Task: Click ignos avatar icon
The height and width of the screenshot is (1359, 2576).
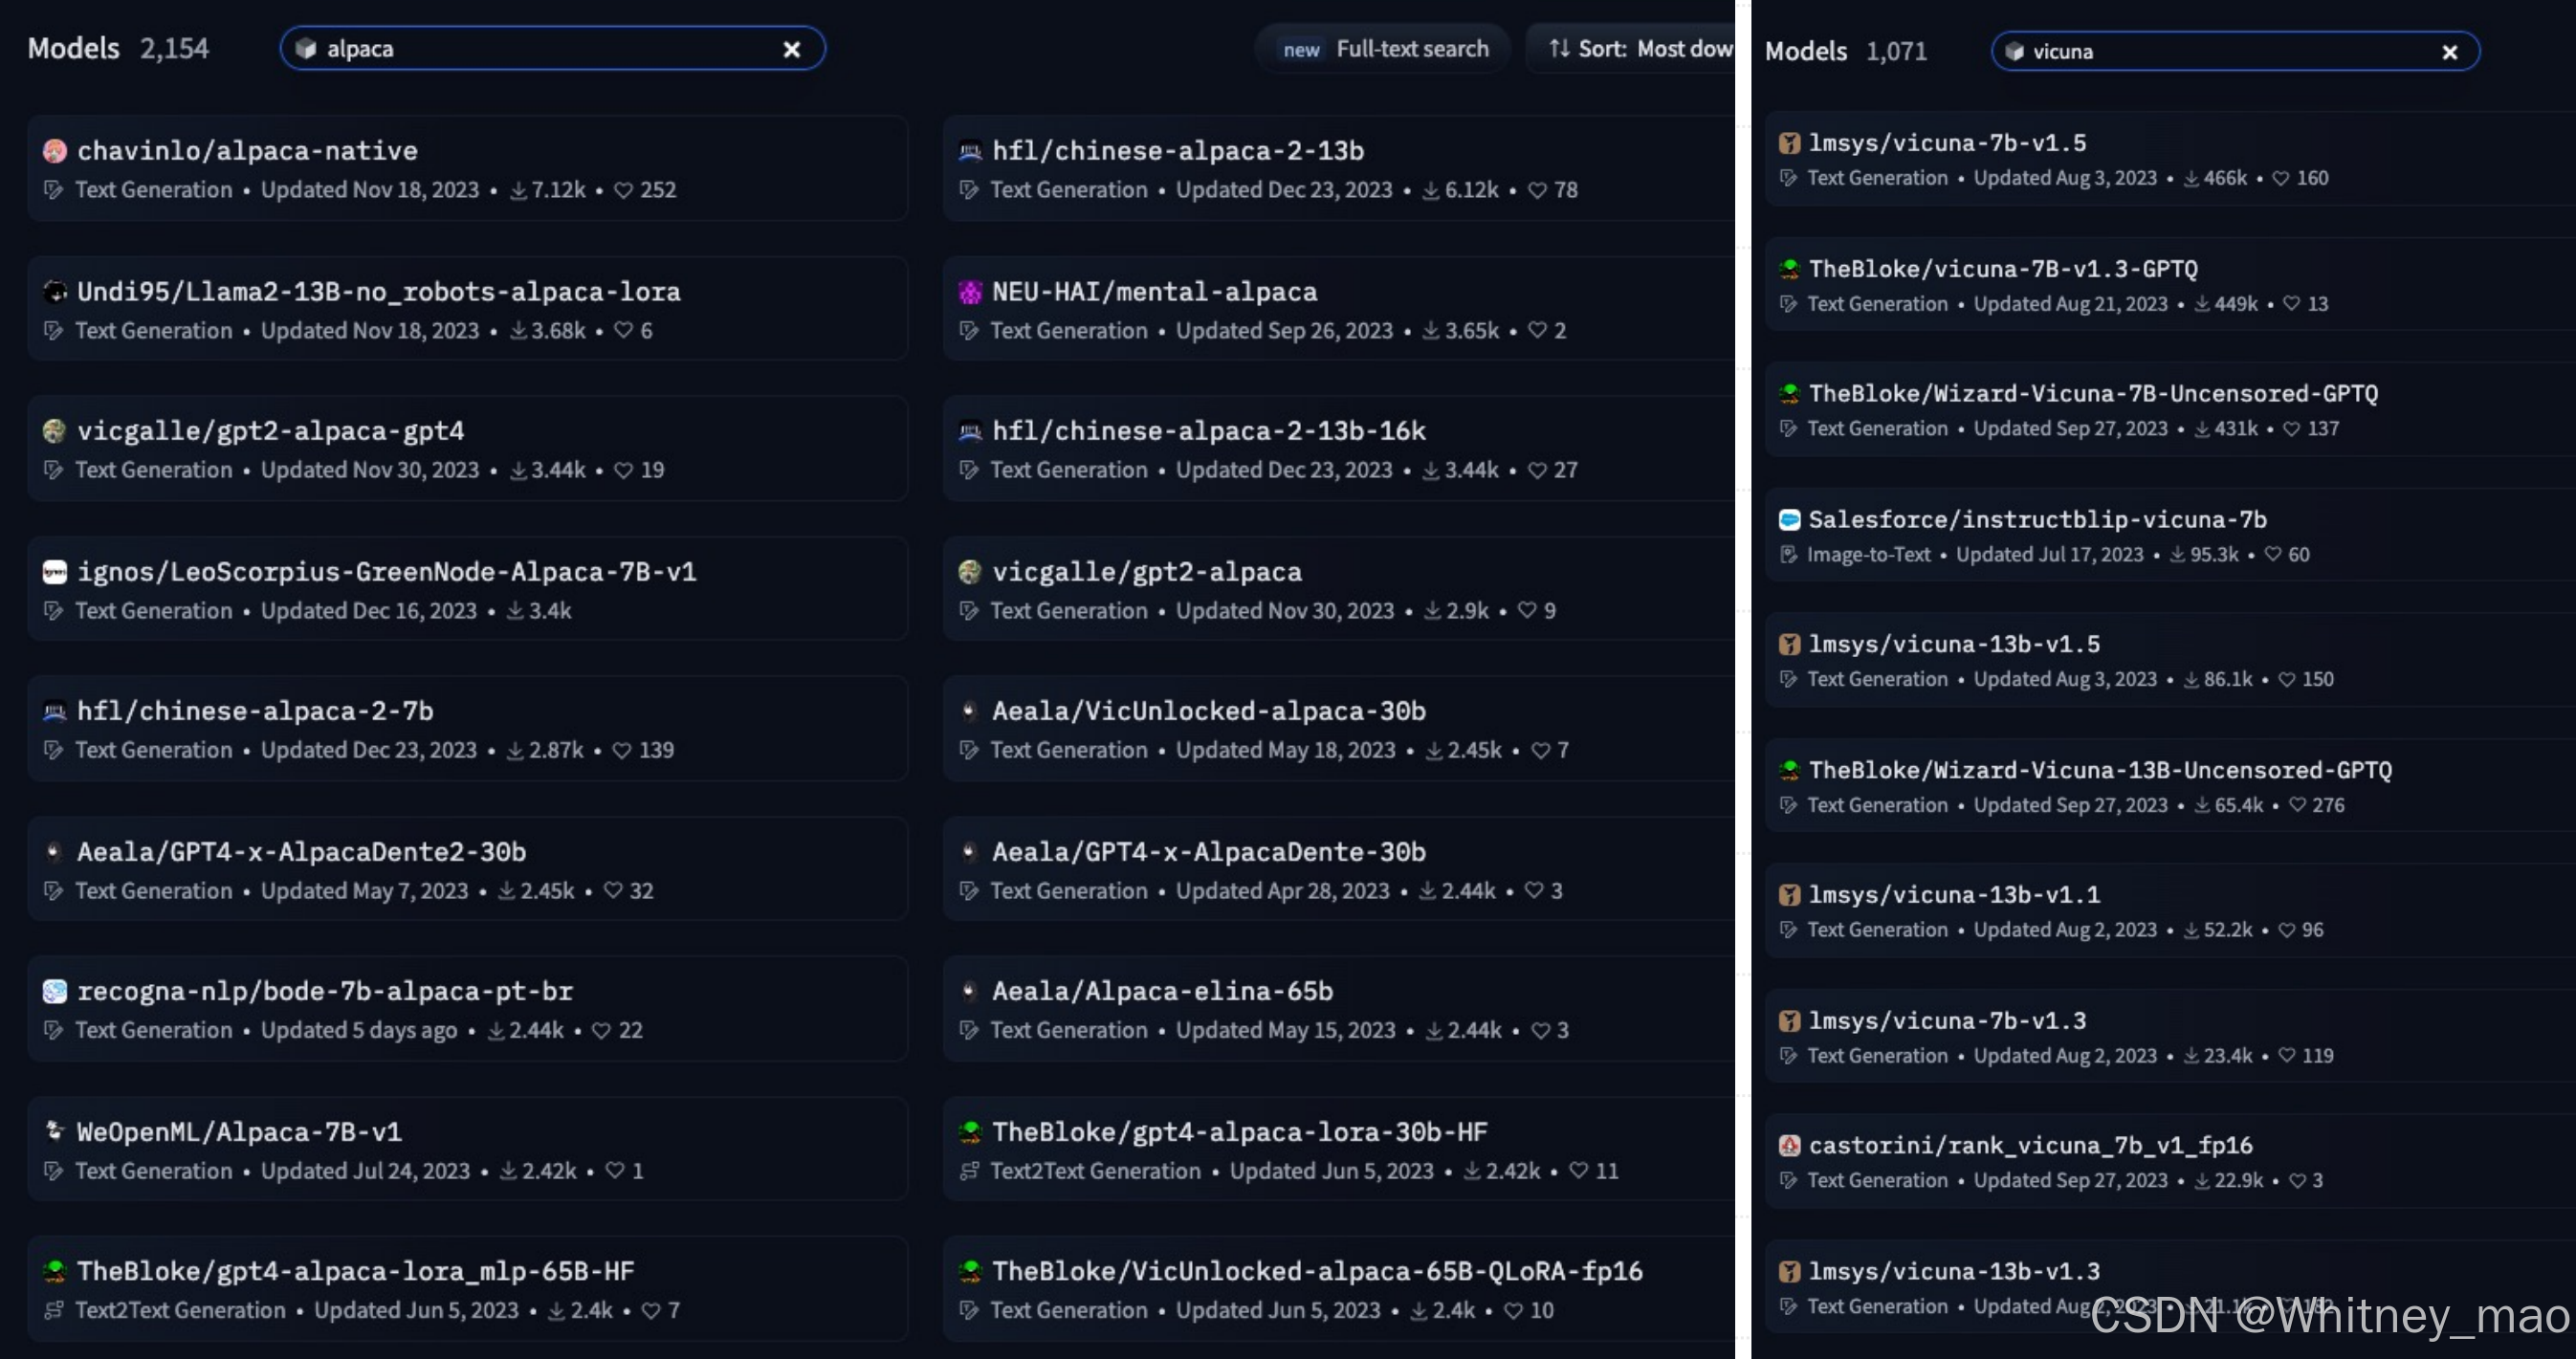Action: (x=55, y=572)
